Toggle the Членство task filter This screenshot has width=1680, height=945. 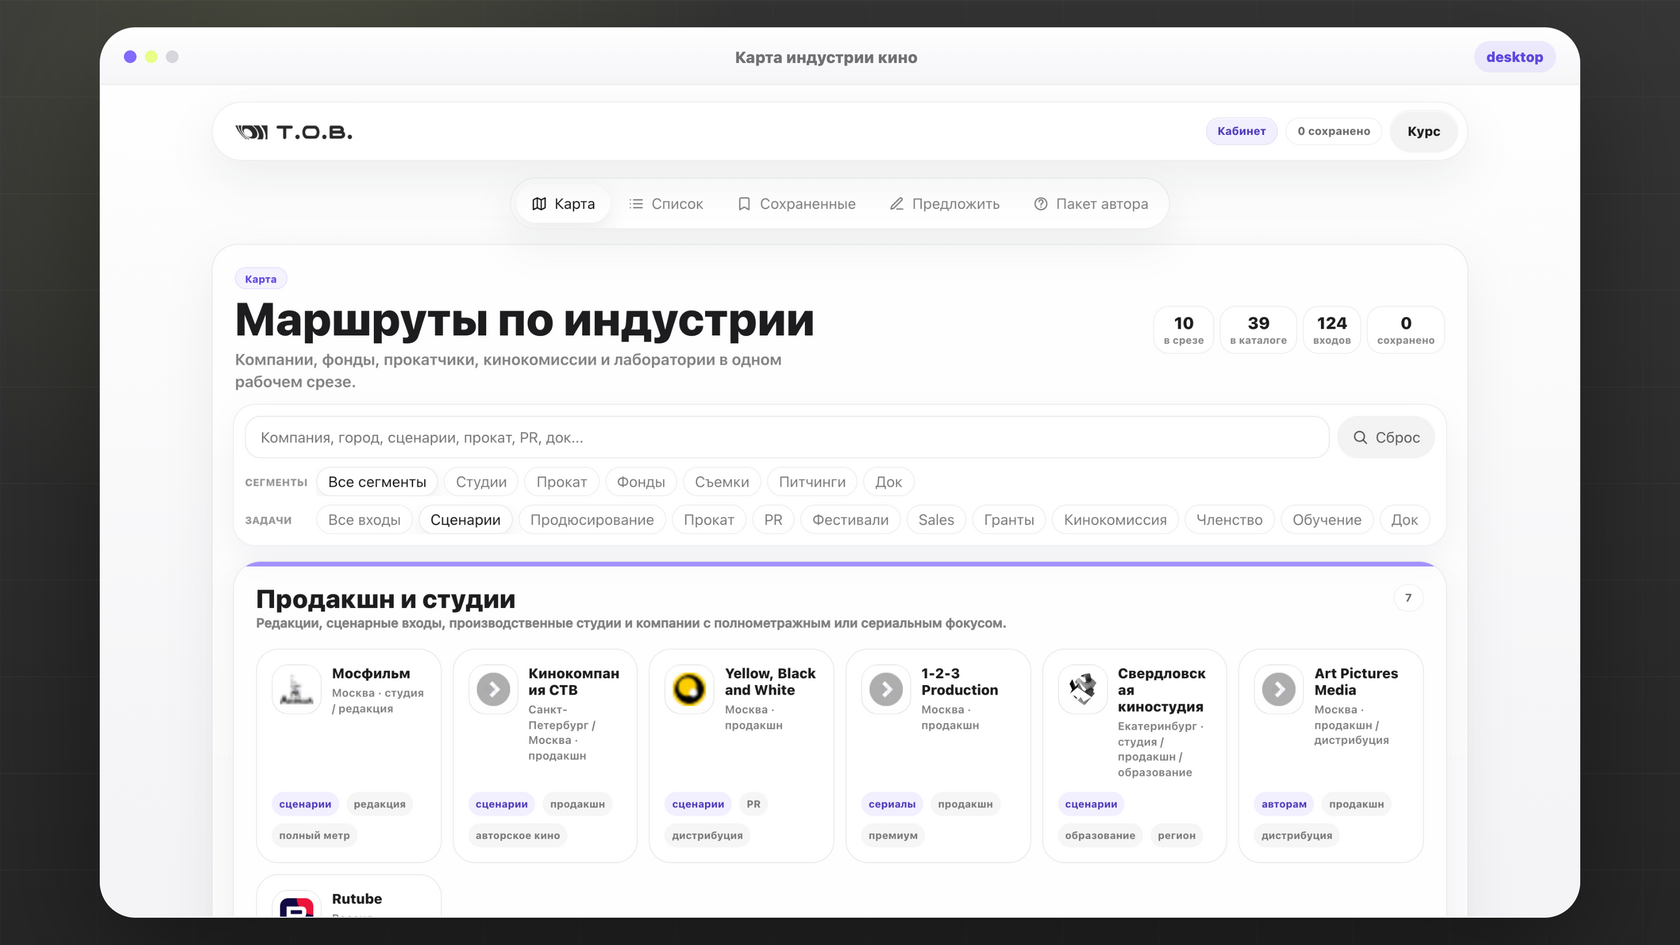click(1229, 520)
